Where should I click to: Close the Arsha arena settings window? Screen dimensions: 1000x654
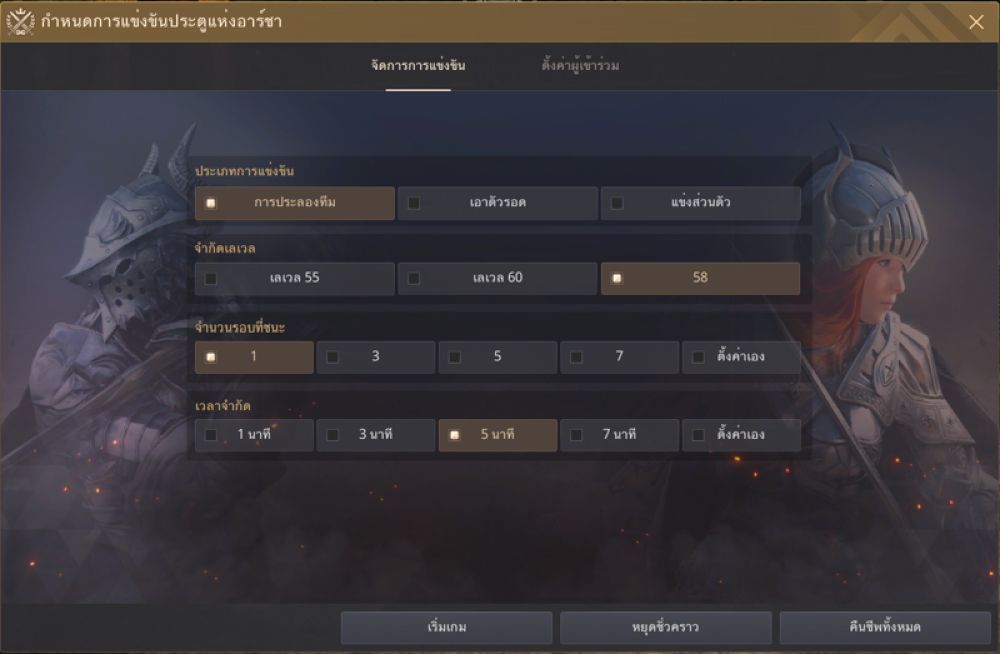click(x=976, y=22)
